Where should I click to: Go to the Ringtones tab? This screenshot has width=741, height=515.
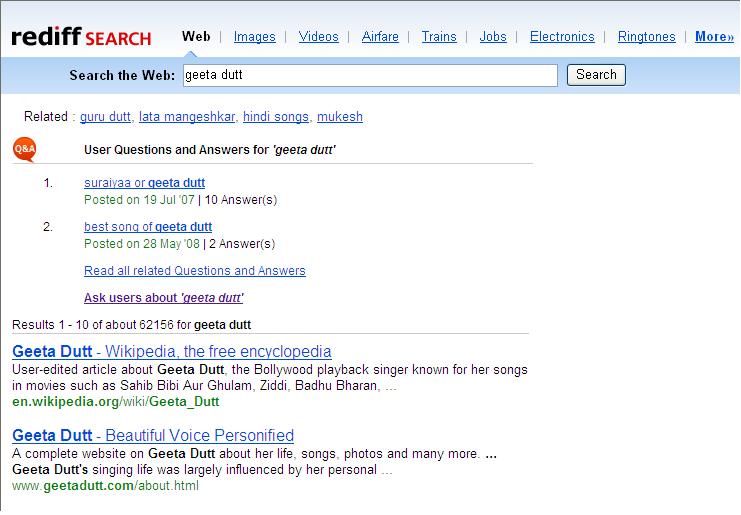(x=646, y=36)
